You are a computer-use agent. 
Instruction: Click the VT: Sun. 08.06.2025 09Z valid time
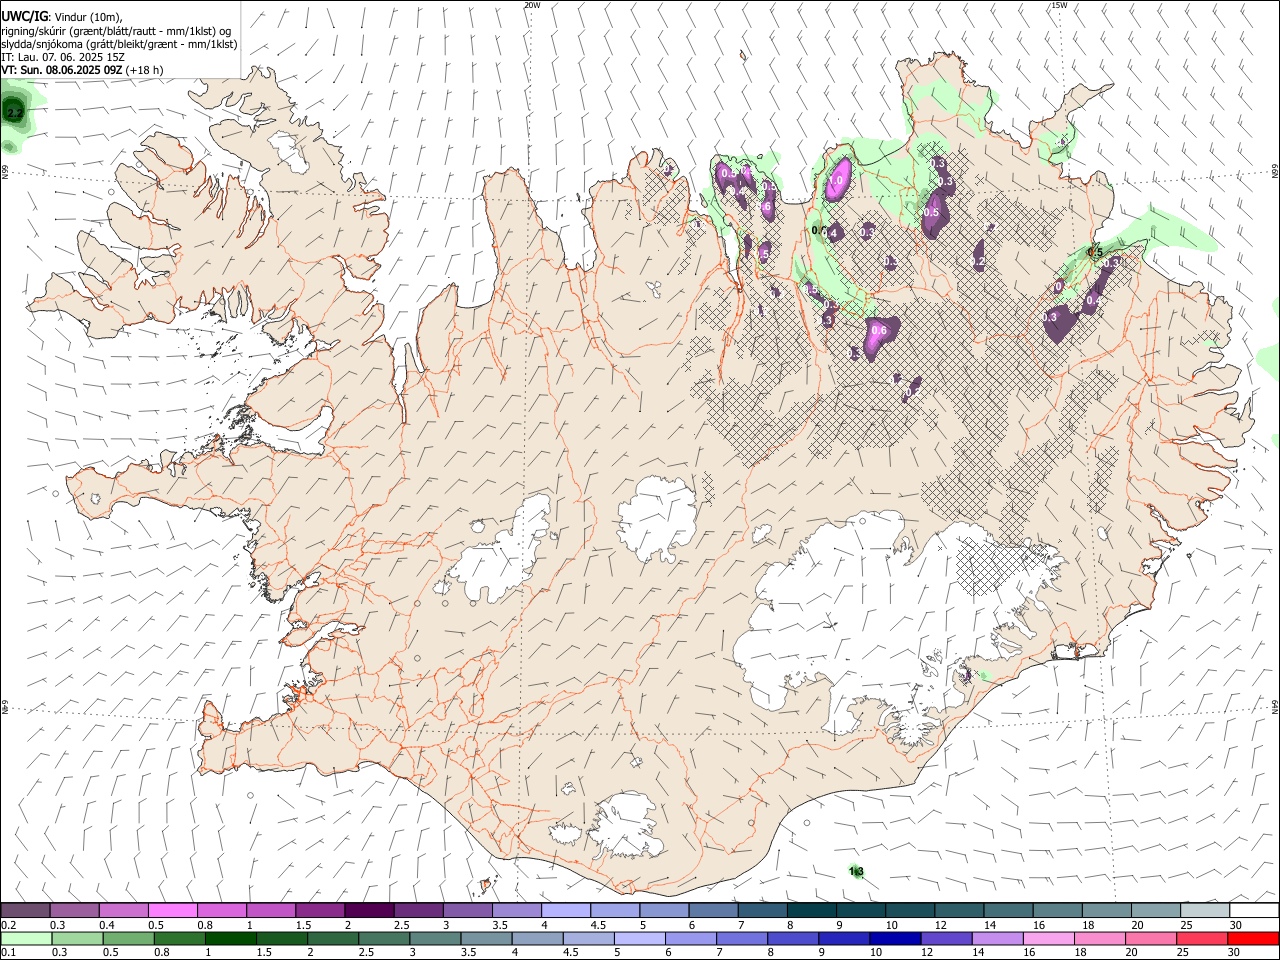point(81,70)
